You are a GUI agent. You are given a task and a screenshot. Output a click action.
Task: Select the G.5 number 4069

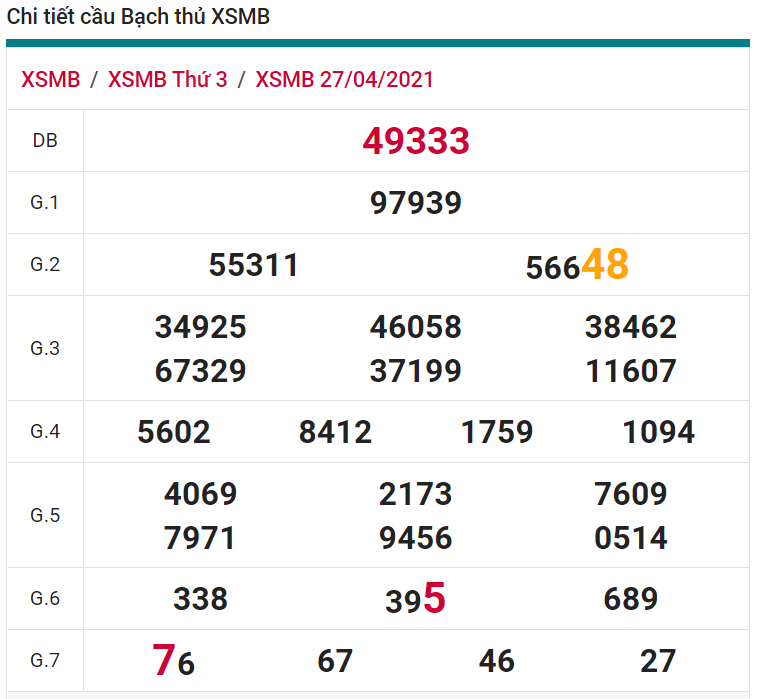click(x=201, y=494)
